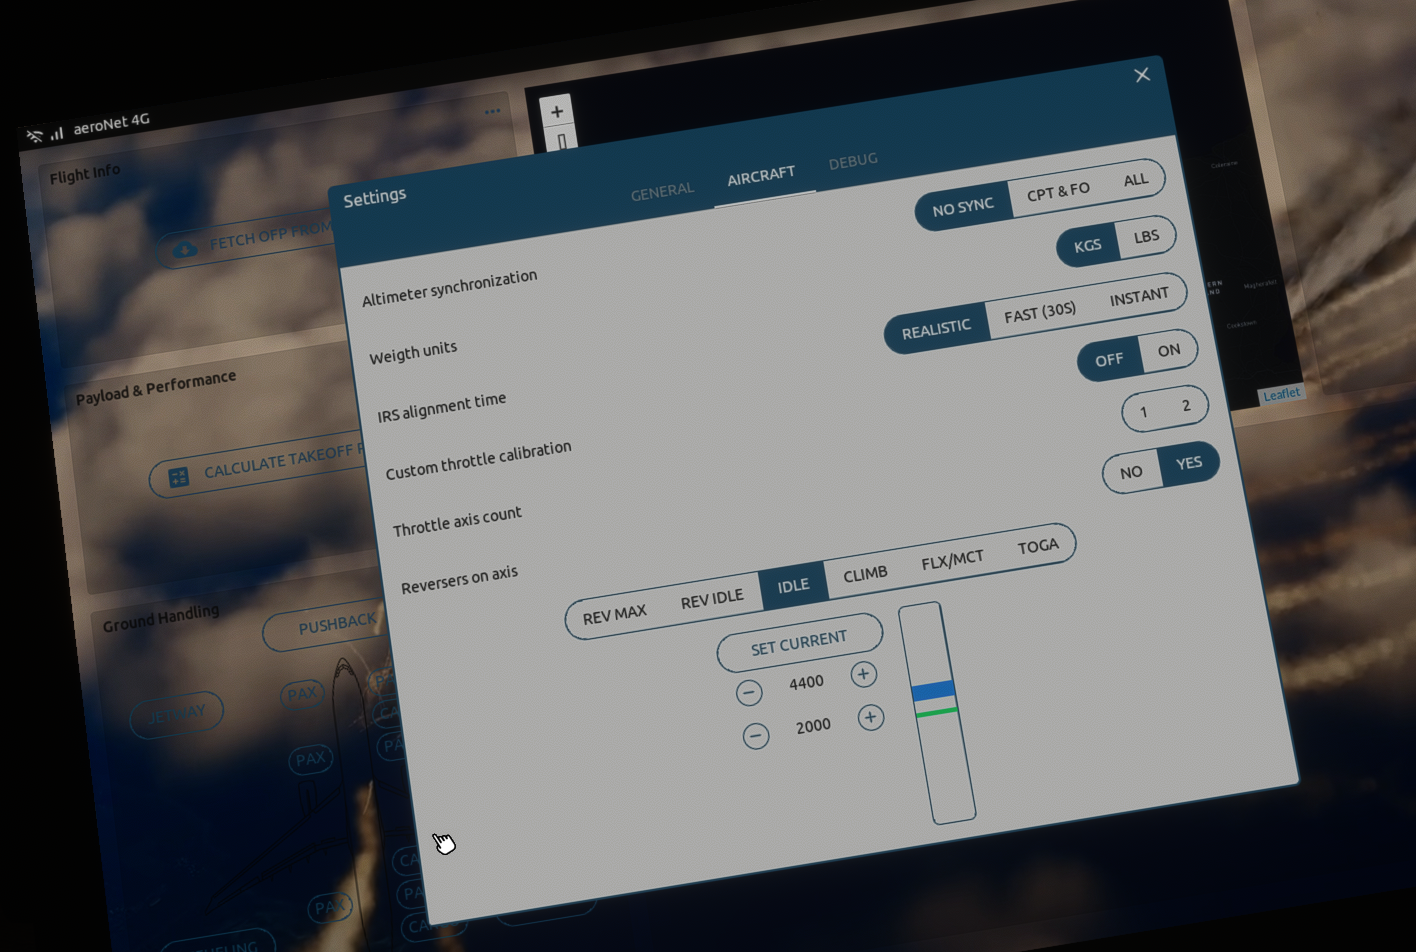Image resolution: width=1416 pixels, height=952 pixels.
Task: Zoom in the map with plus icon
Action: point(557,111)
